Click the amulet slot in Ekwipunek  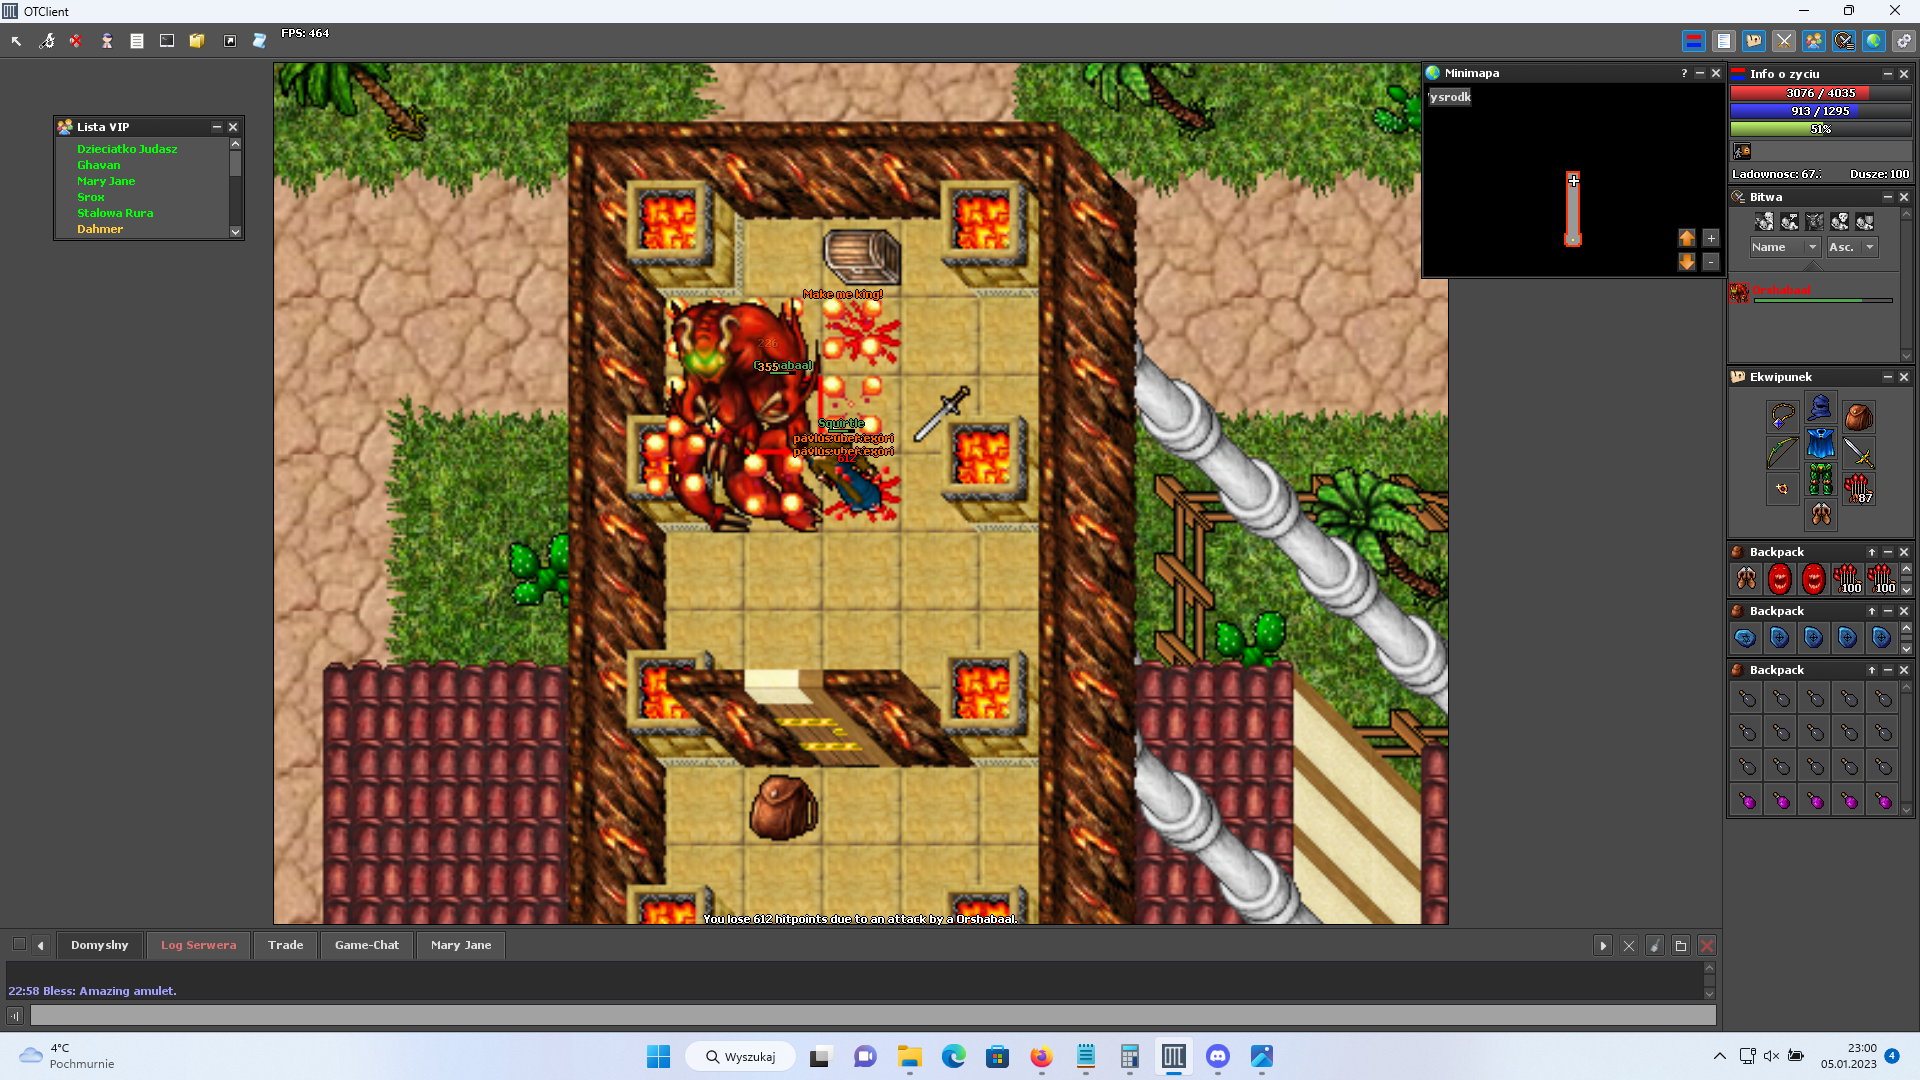(x=1782, y=416)
